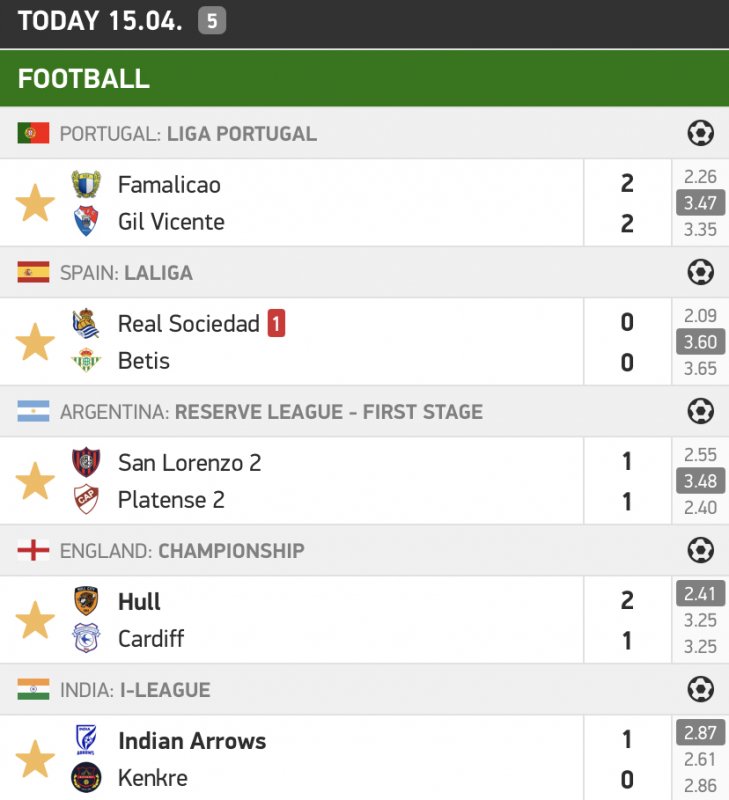729x800 pixels.
Task: Click soccer ball icon for Argentina Reserve League
Action: pos(701,411)
